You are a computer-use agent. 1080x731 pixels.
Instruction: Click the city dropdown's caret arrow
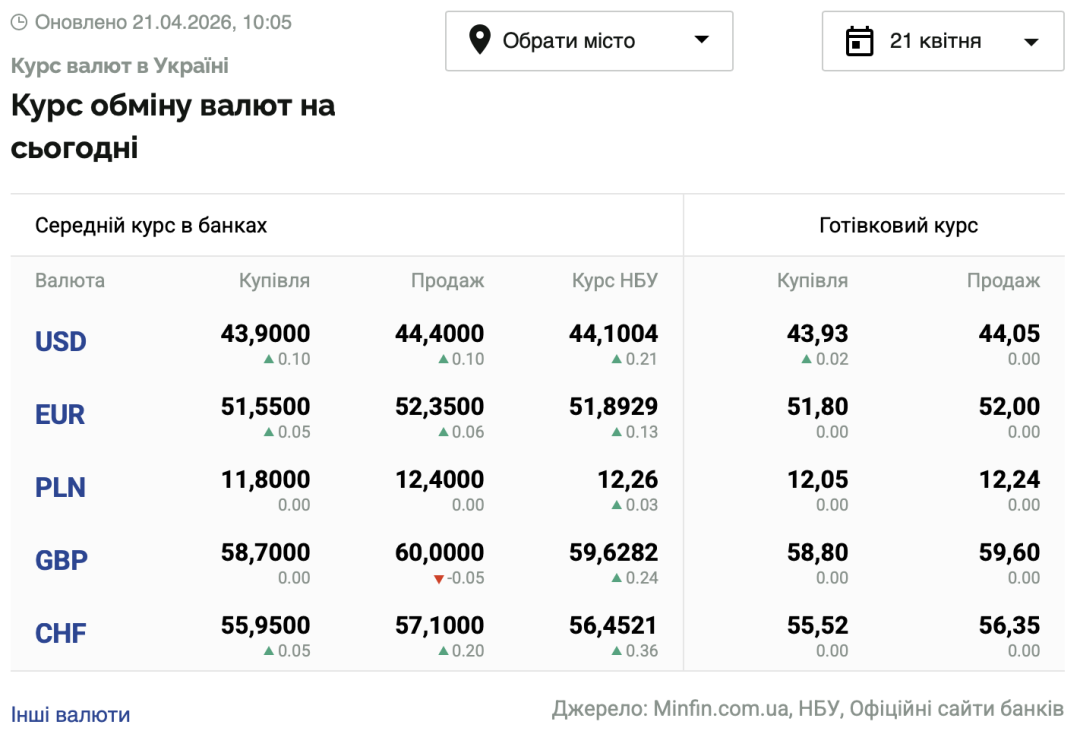tap(702, 41)
